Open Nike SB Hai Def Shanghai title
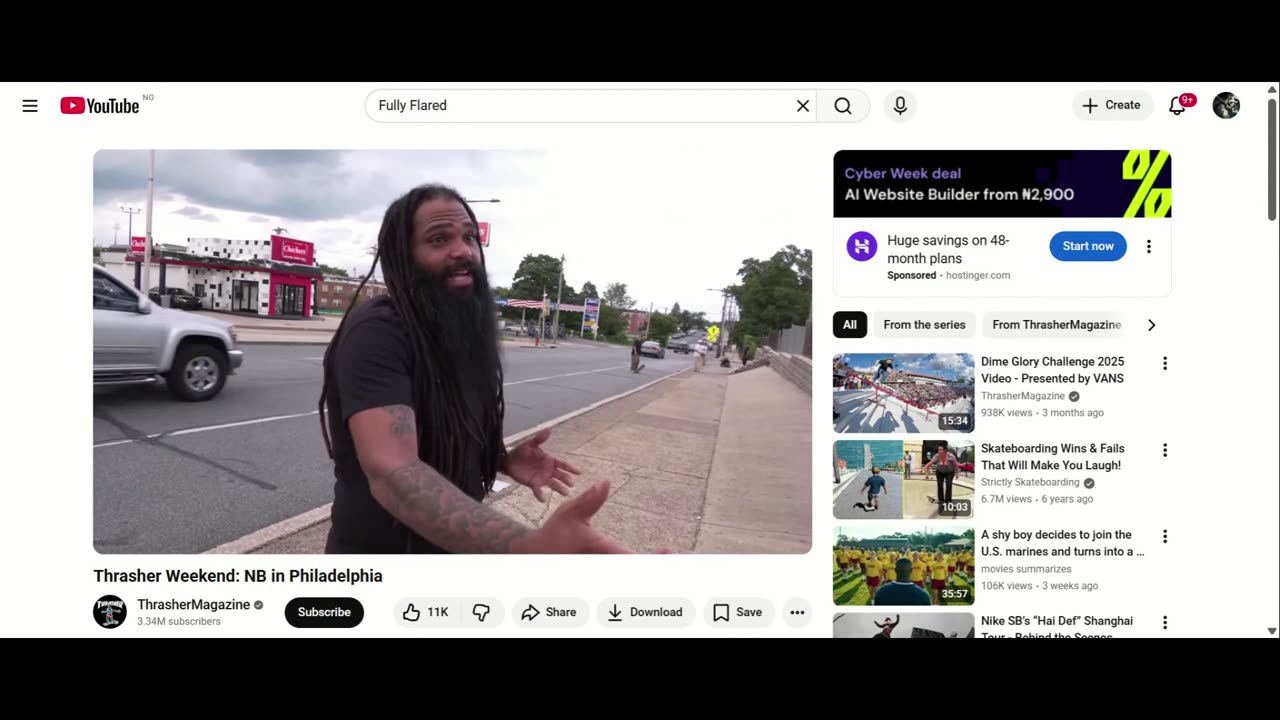This screenshot has width=1280, height=720. (1057, 628)
